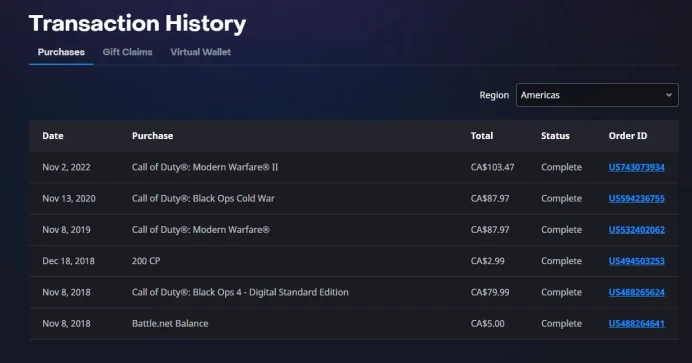
Task: Click Call of Duty: Black Ops Cold War purchase
Action: click(x=203, y=198)
